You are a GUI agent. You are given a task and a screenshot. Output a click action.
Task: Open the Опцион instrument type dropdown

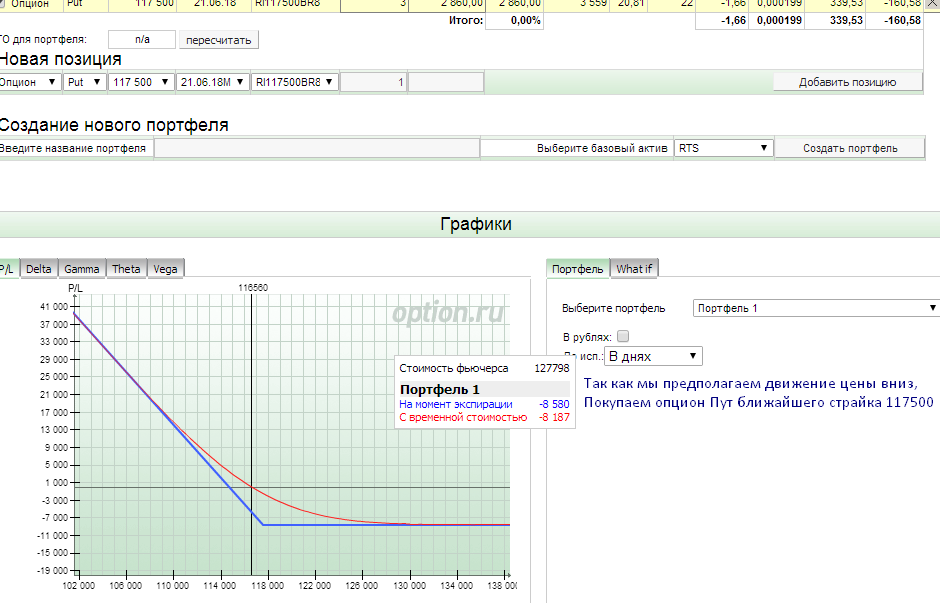(29, 82)
